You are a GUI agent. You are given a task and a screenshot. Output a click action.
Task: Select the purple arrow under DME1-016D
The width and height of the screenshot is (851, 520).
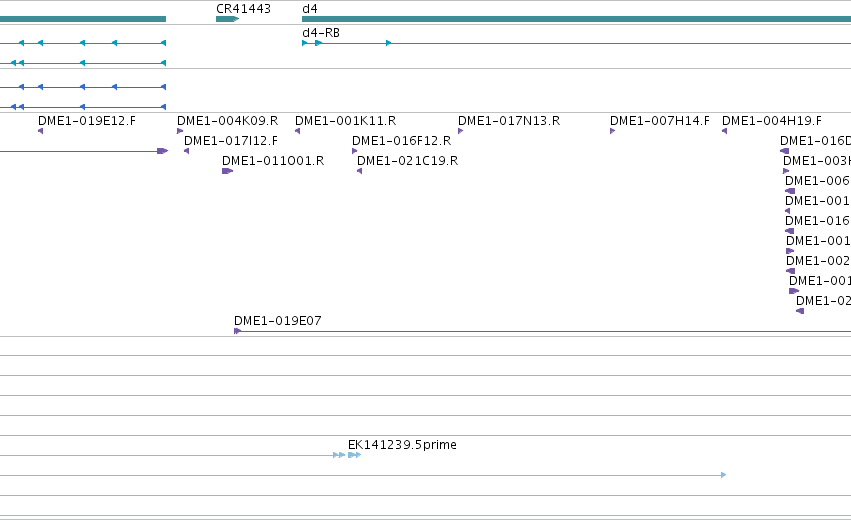784,151
